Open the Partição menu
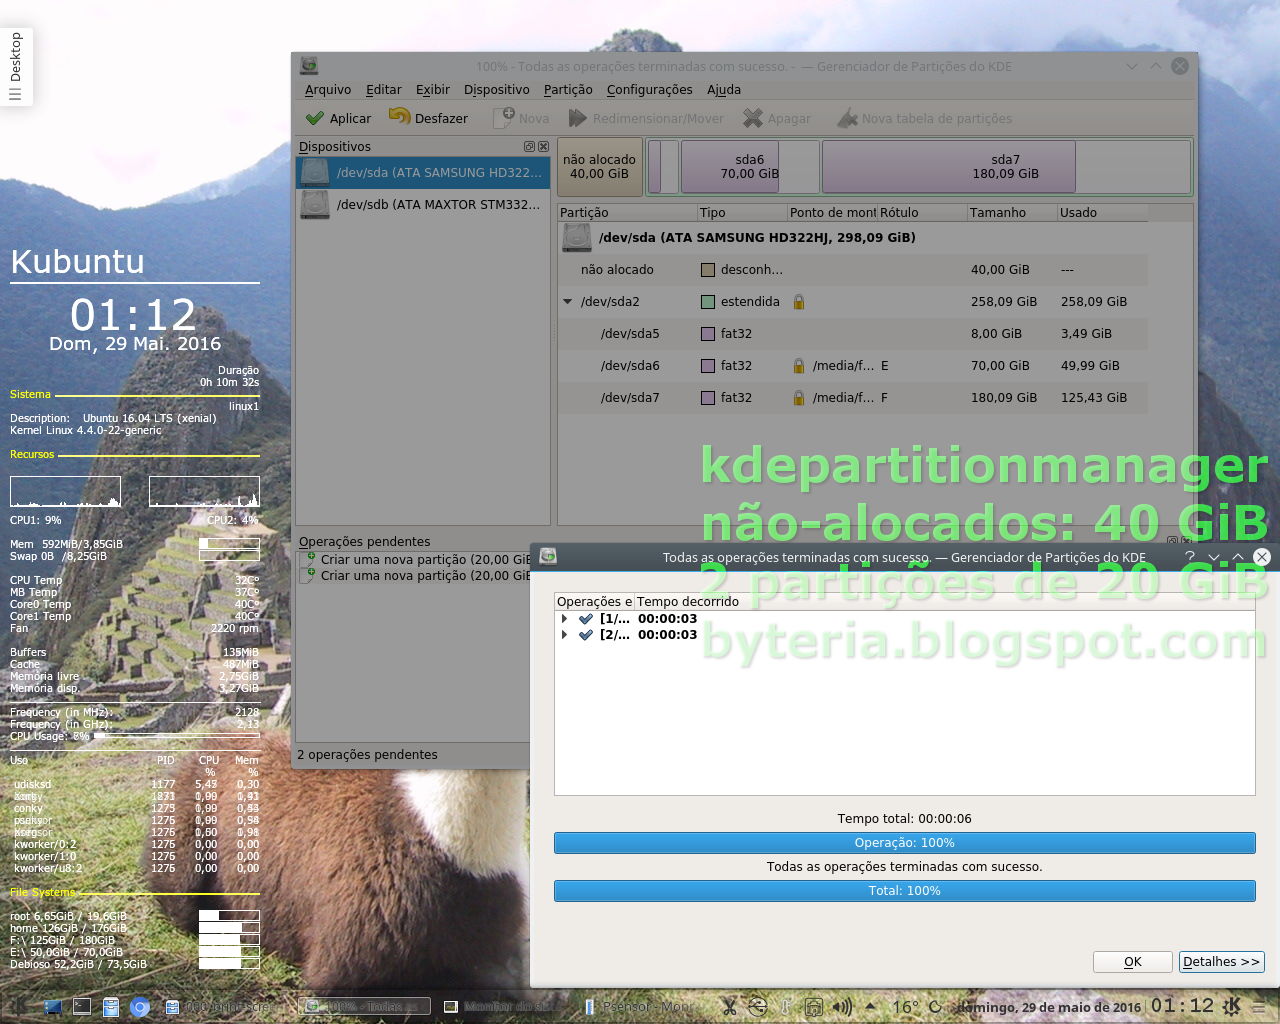The width and height of the screenshot is (1280, 1024). pos(568,90)
